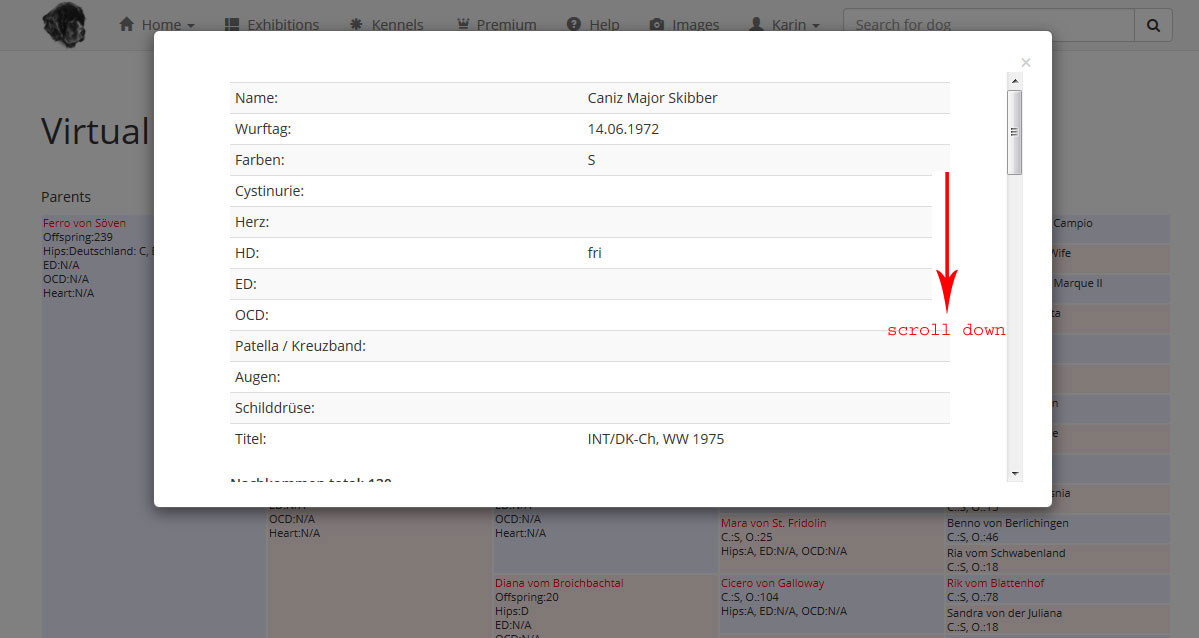The height and width of the screenshot is (638, 1199).
Task: Close the dog details popup
Action: point(1025,63)
